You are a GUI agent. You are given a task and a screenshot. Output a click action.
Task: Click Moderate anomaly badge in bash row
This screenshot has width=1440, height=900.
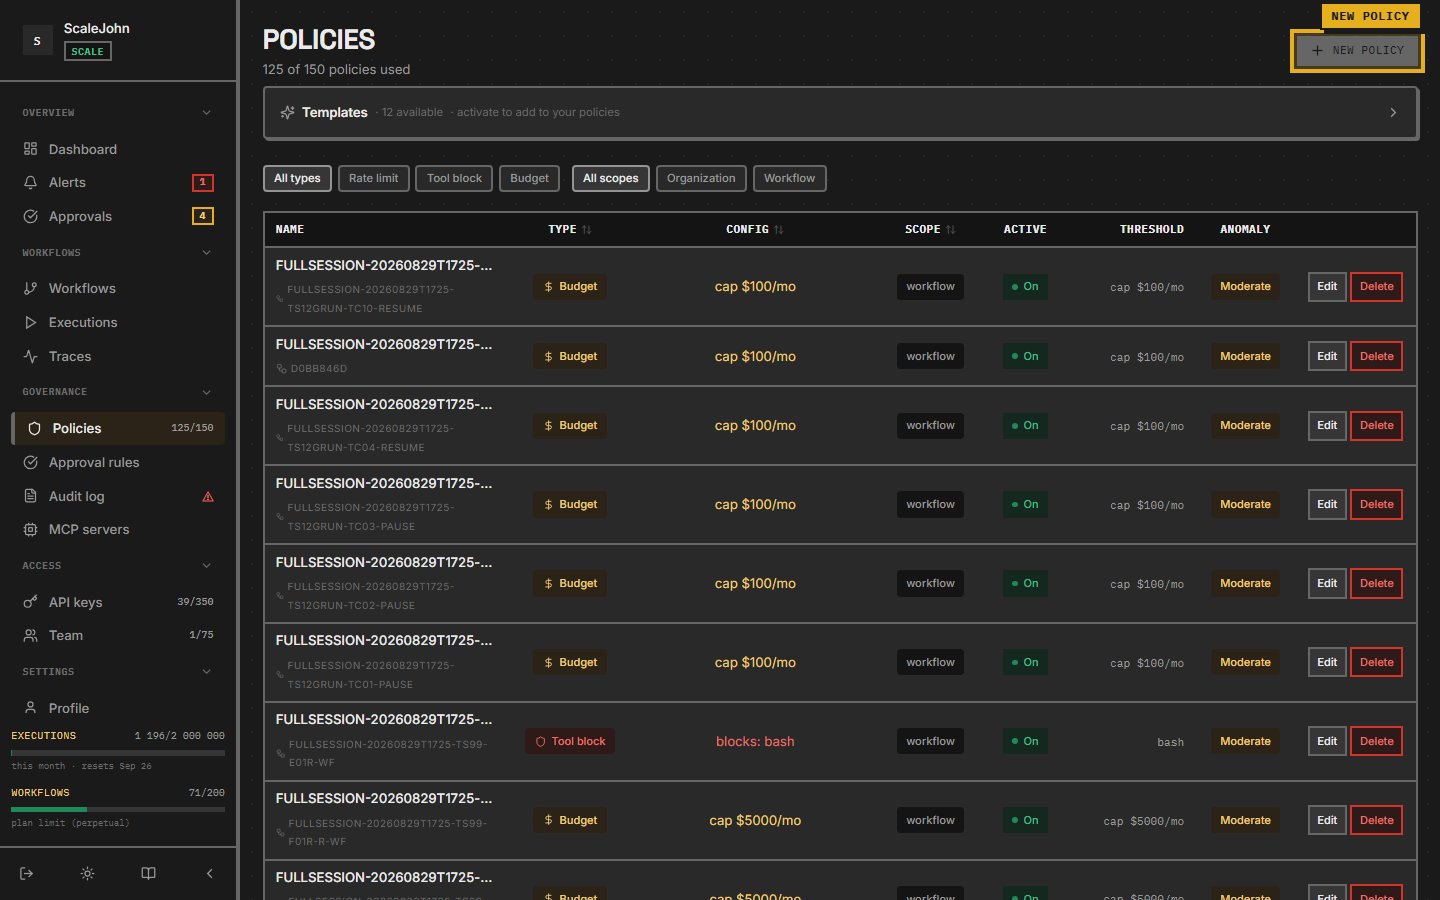tap(1245, 741)
